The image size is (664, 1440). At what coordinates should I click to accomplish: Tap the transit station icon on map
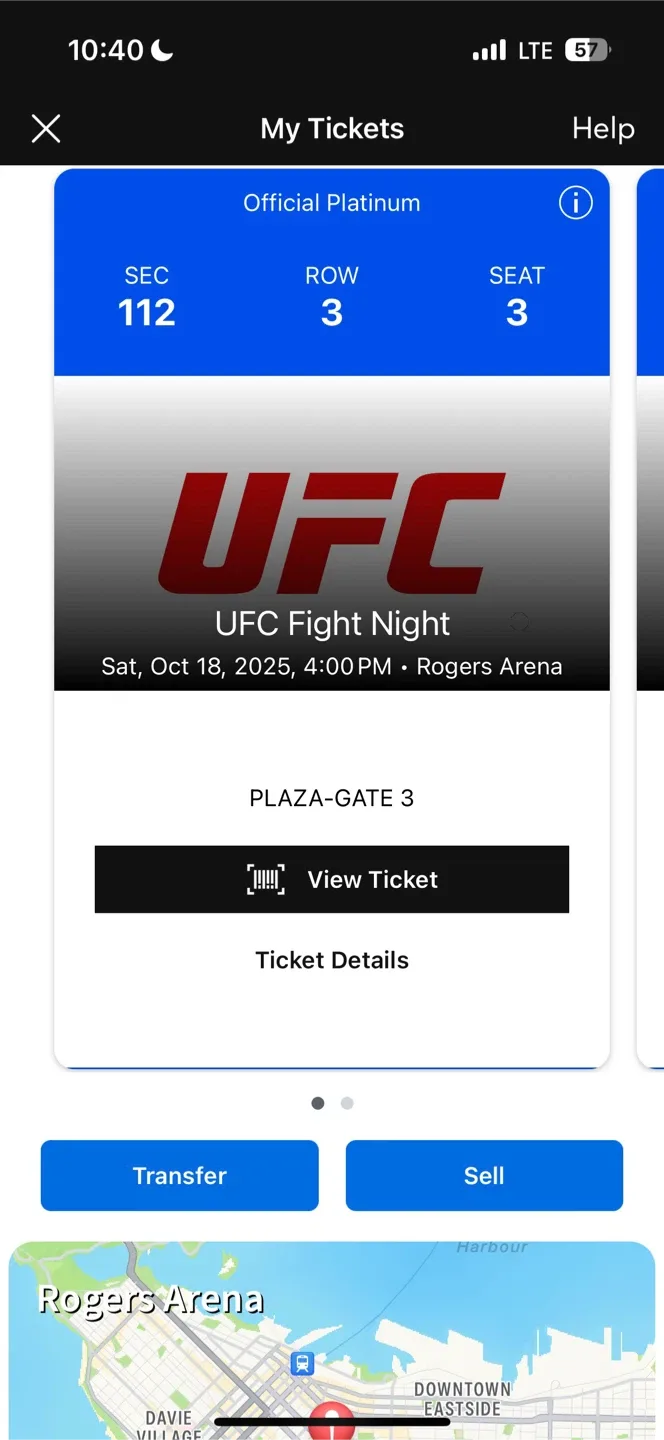(302, 1363)
